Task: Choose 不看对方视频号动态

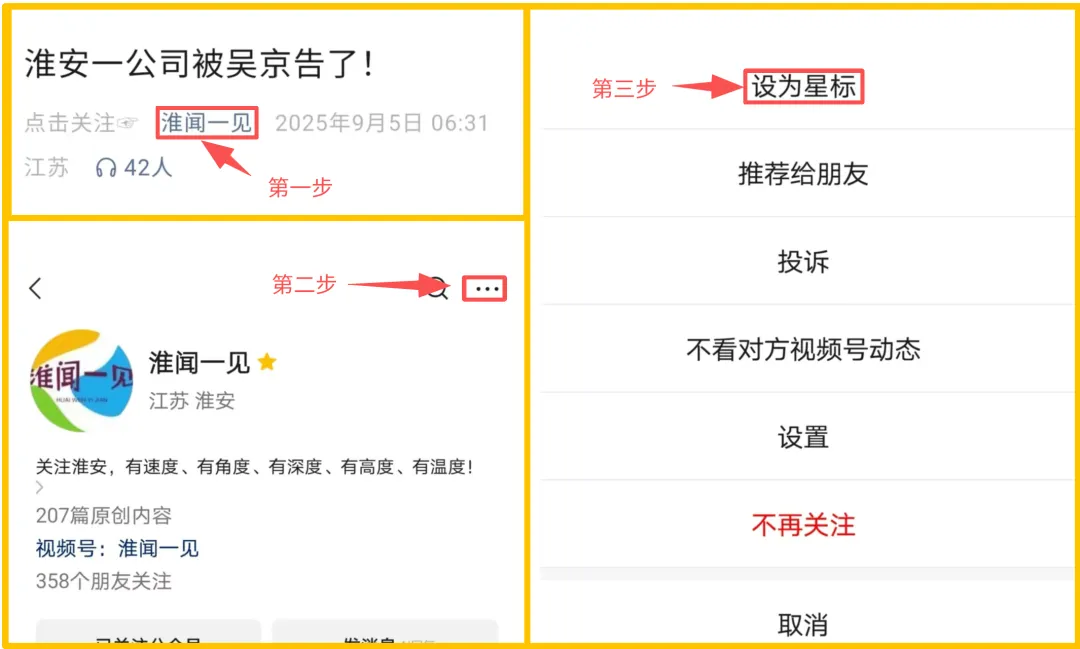Action: [x=803, y=349]
